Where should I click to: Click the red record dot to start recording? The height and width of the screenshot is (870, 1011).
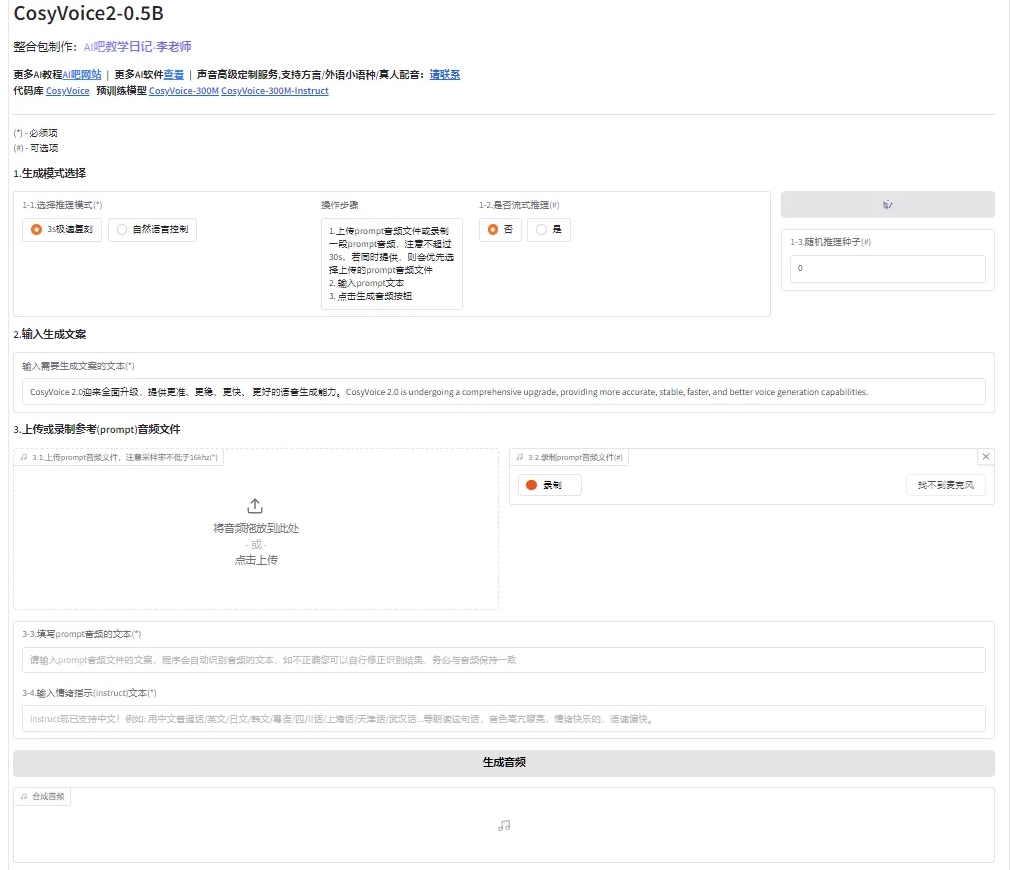coord(531,483)
